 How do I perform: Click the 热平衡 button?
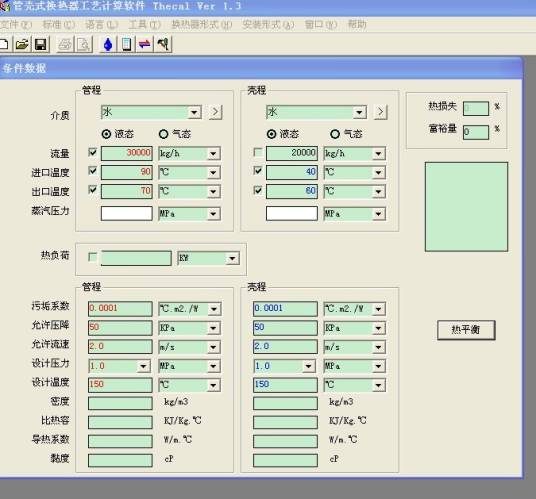coord(466,330)
